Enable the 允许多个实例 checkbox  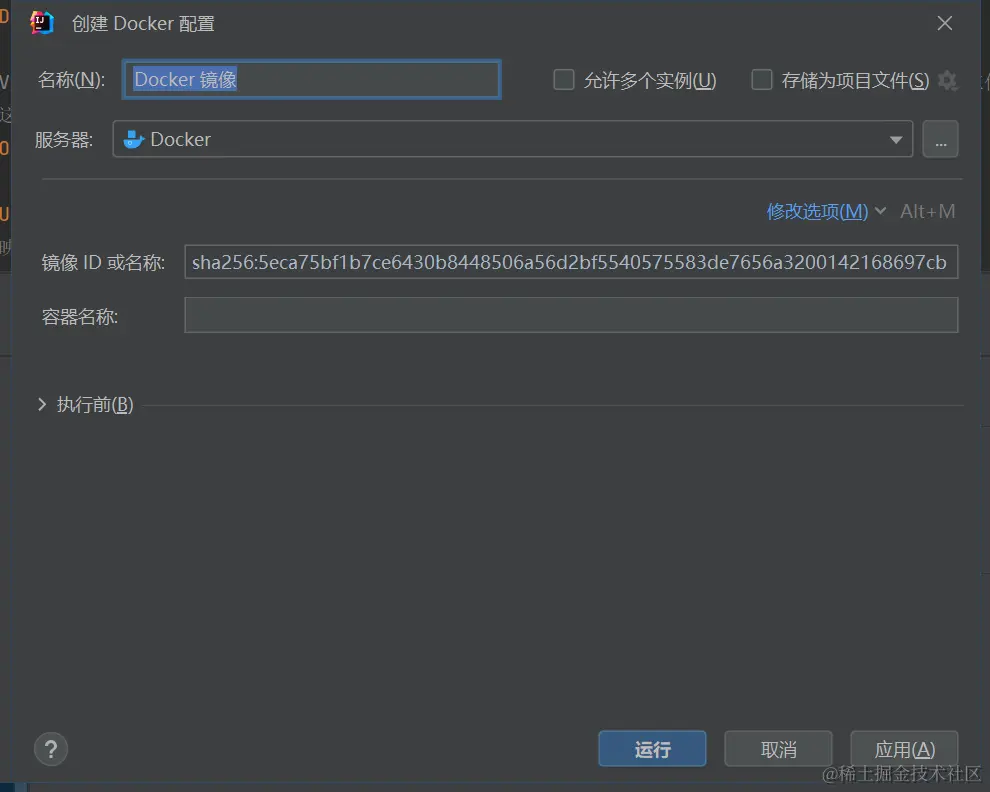564,80
